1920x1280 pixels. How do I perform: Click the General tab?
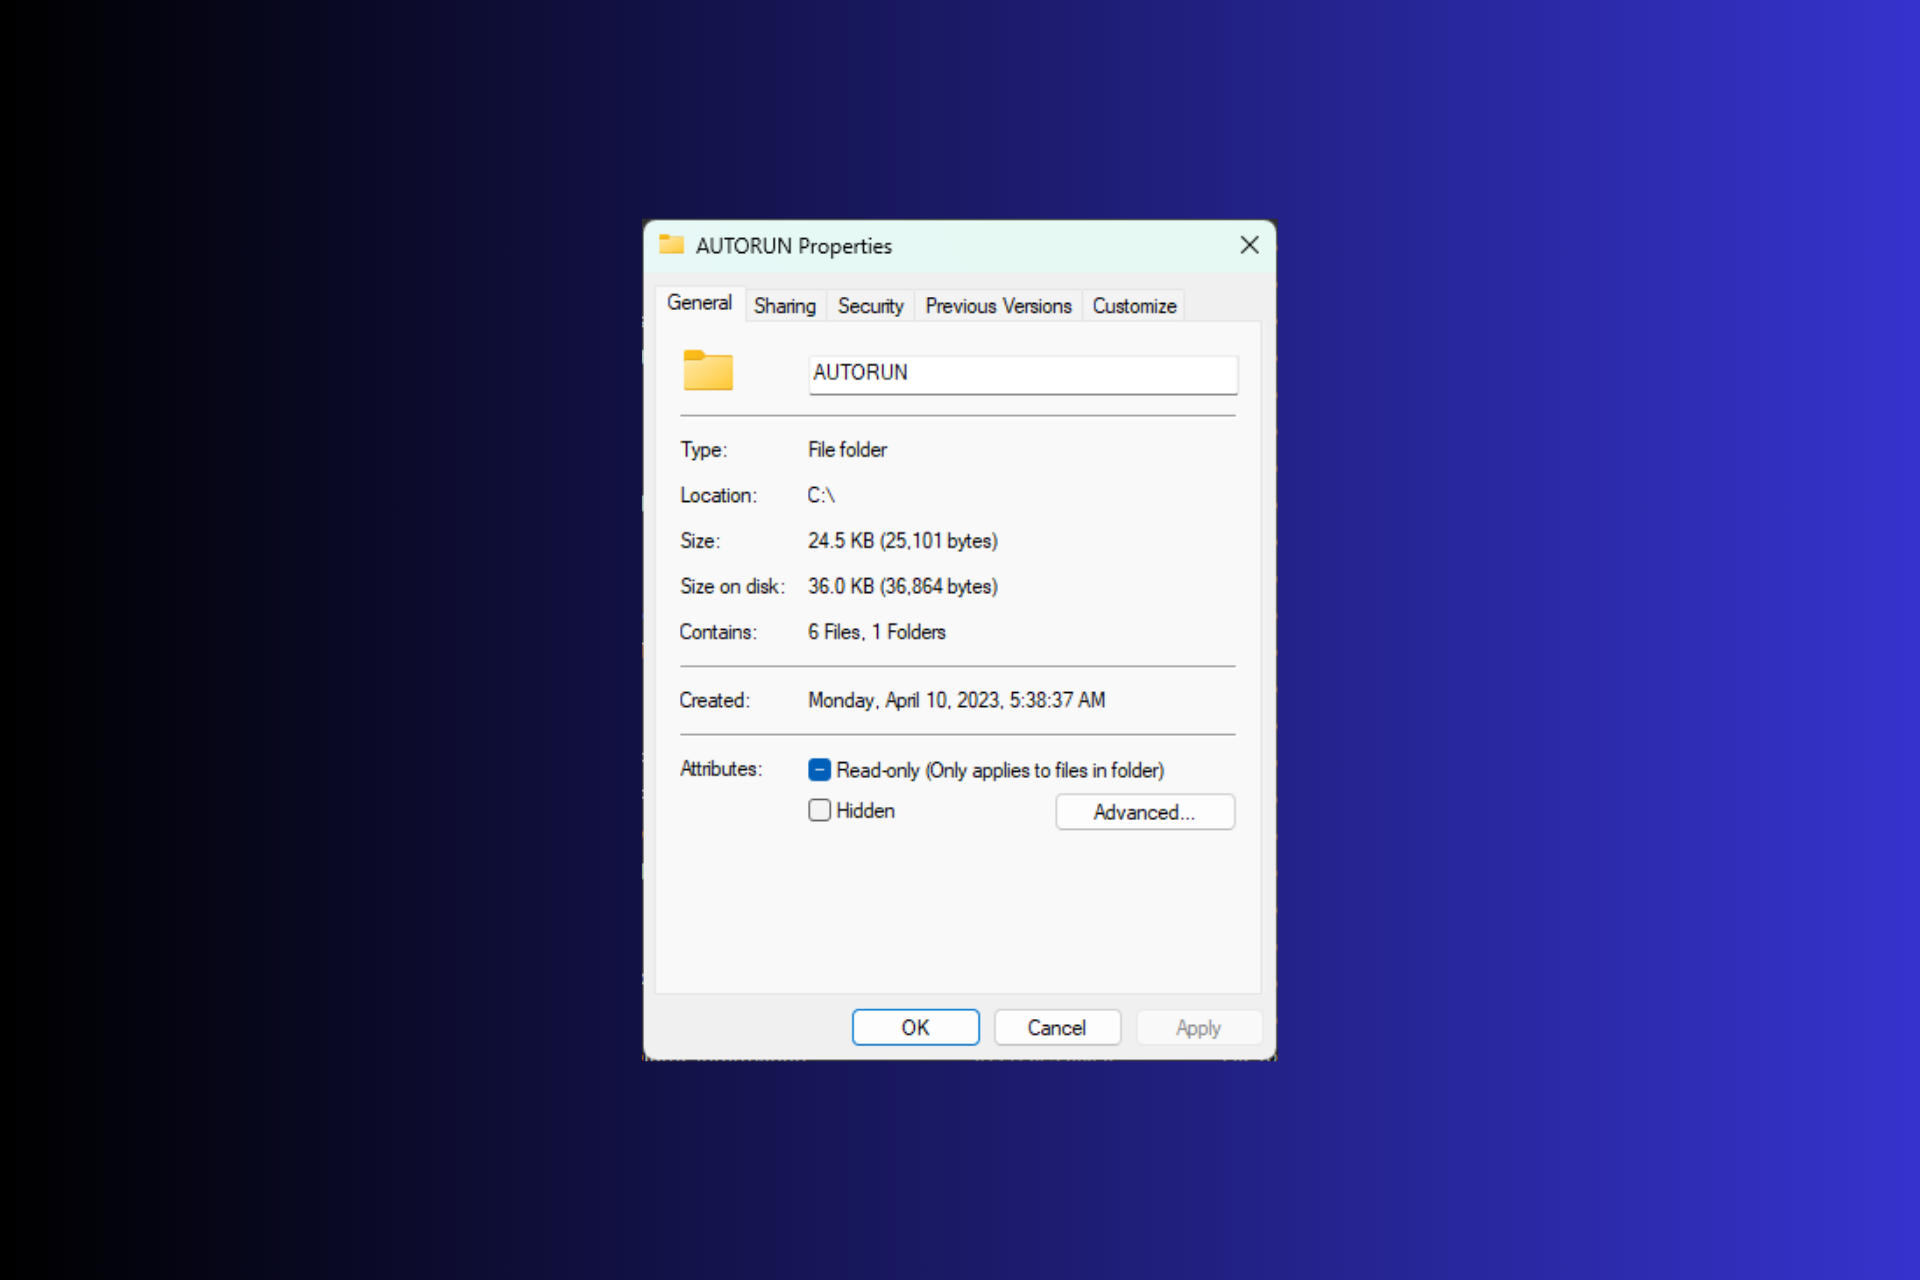[x=700, y=304]
